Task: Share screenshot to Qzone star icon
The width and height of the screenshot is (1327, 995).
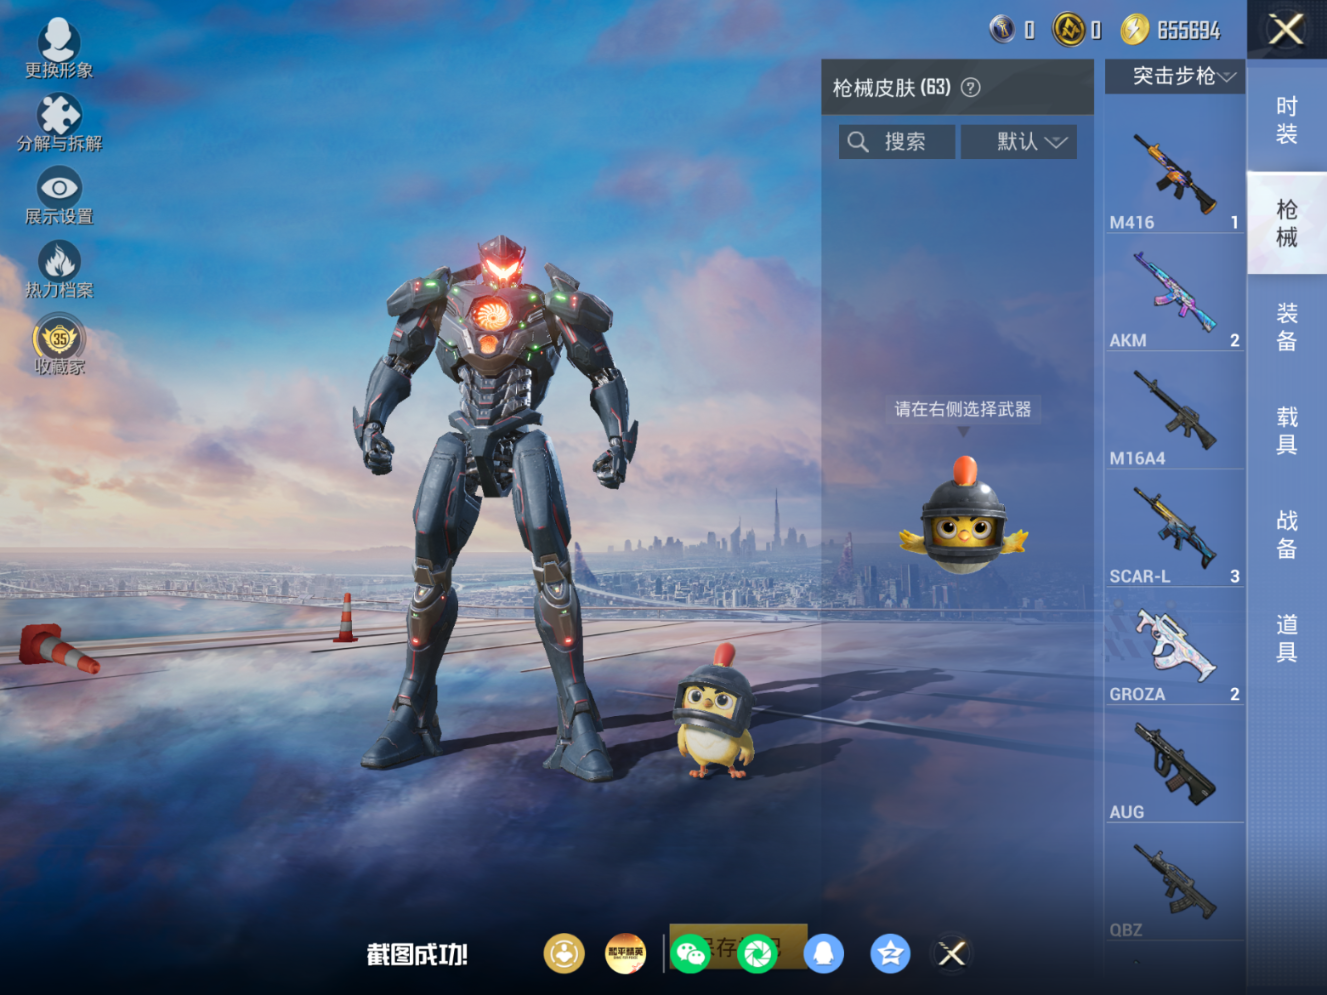Action: tap(890, 953)
